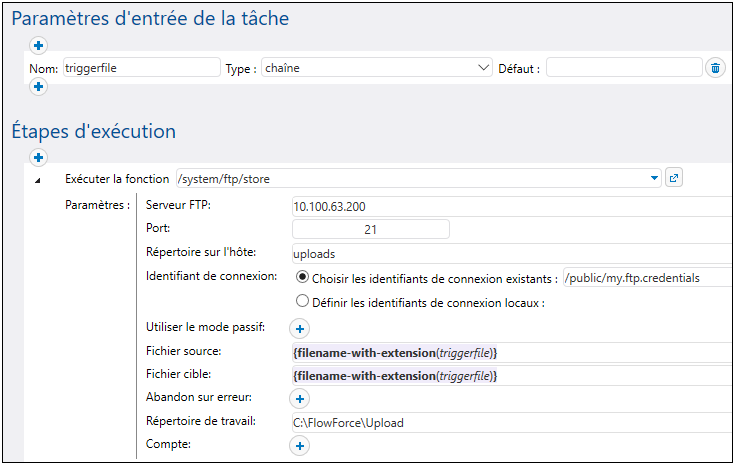Click the Fichier cible expression field
This screenshot has width=735, height=465.
coord(510,375)
